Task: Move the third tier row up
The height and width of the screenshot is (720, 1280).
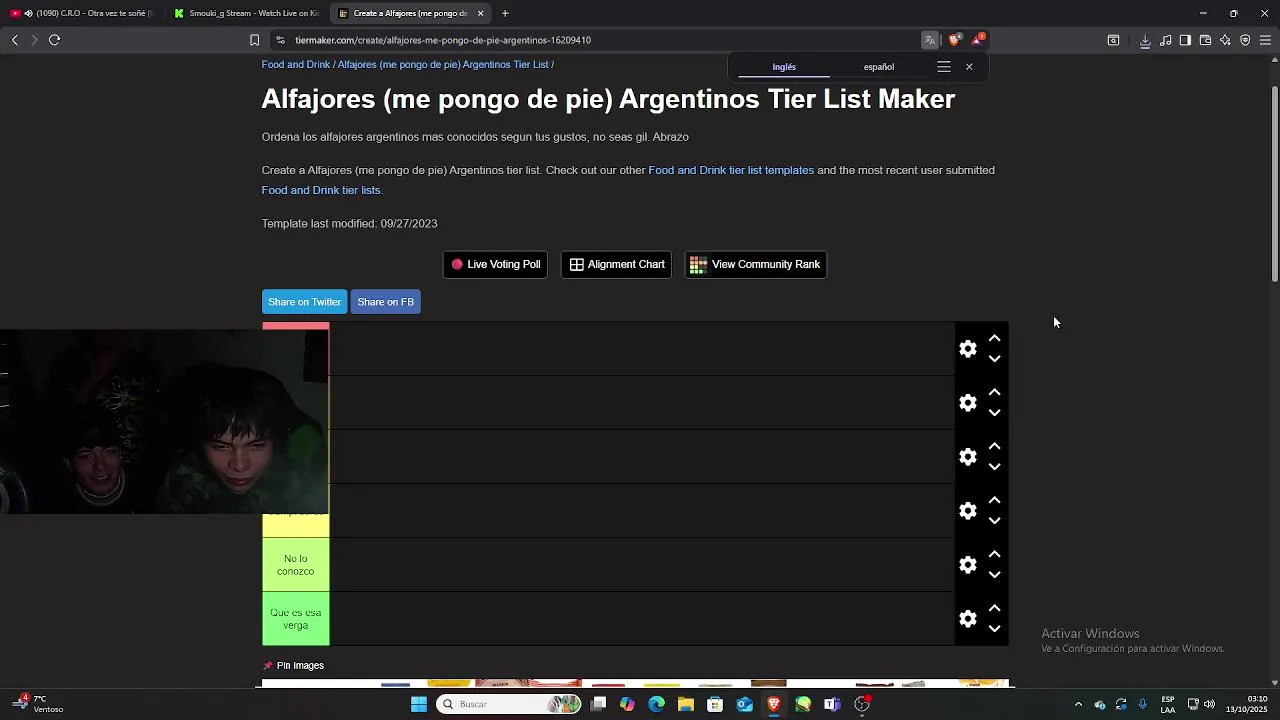Action: point(994,447)
